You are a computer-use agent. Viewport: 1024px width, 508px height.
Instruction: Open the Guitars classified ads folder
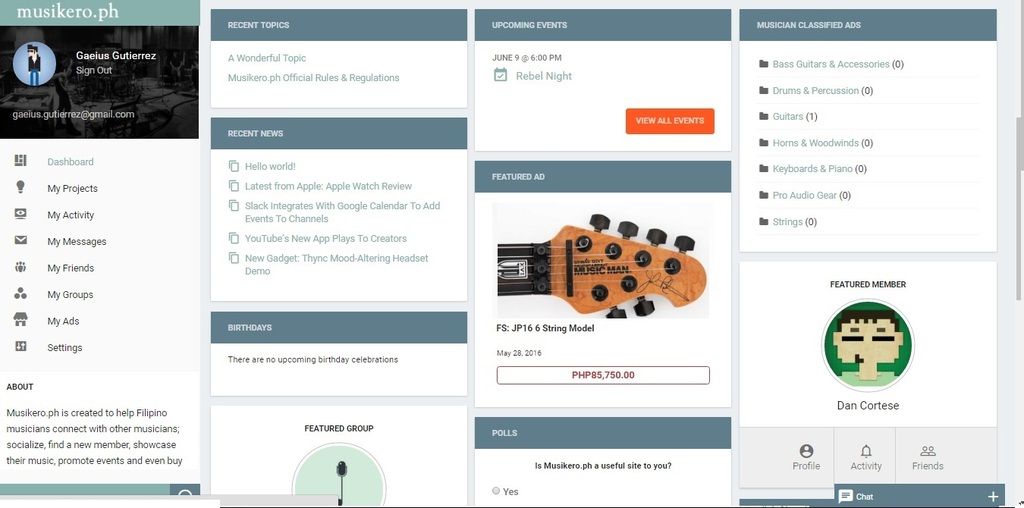[788, 116]
